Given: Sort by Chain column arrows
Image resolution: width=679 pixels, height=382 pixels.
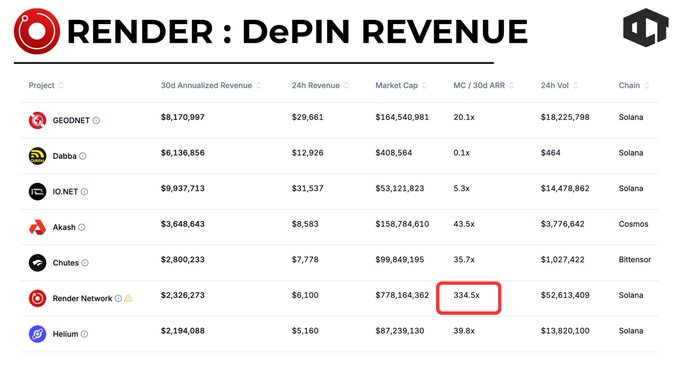Looking at the screenshot, I should pyautogui.click(x=647, y=85).
